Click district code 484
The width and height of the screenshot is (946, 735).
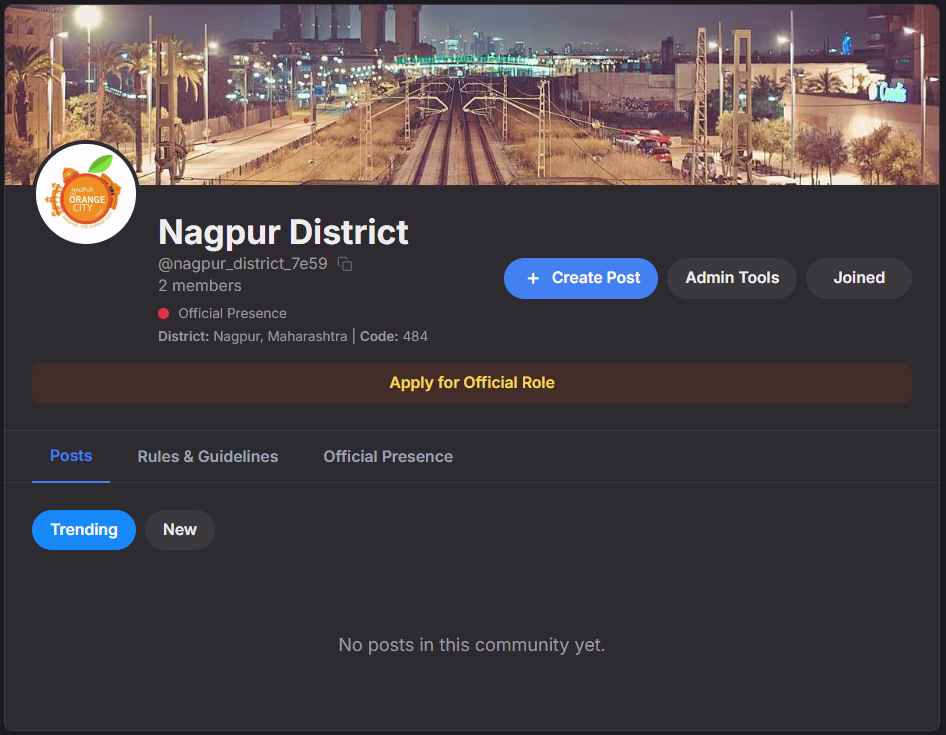(417, 336)
